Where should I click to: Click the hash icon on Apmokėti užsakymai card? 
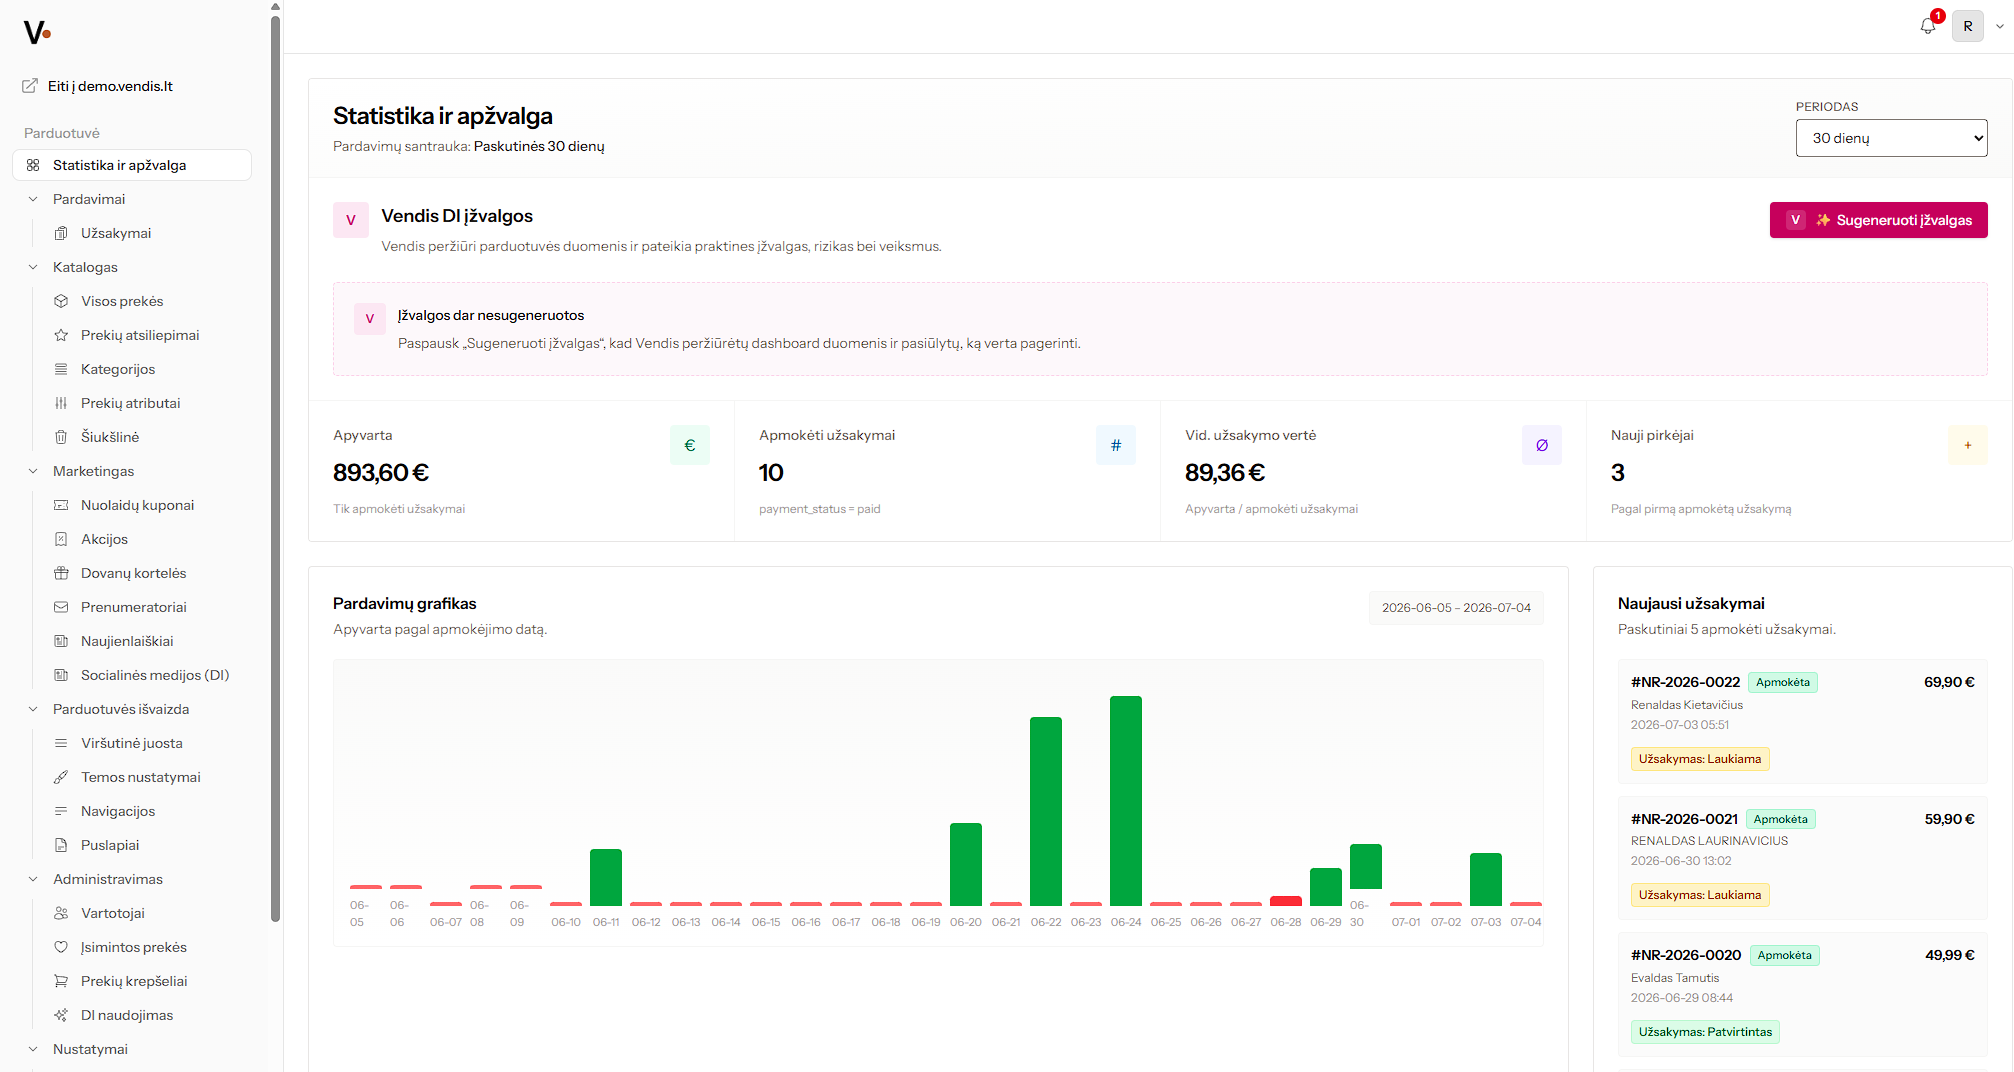pyautogui.click(x=1116, y=445)
